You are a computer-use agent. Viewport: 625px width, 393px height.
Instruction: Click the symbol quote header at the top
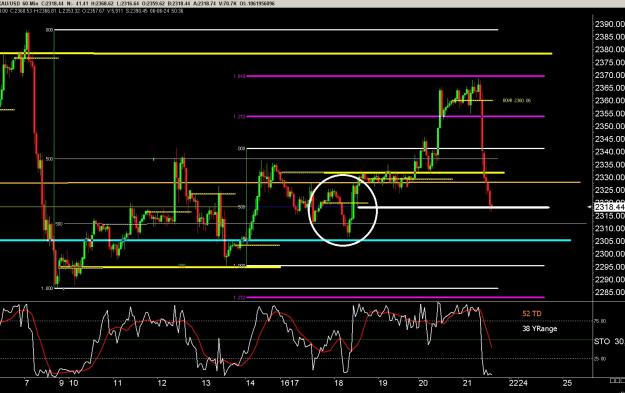[x=137, y=4]
